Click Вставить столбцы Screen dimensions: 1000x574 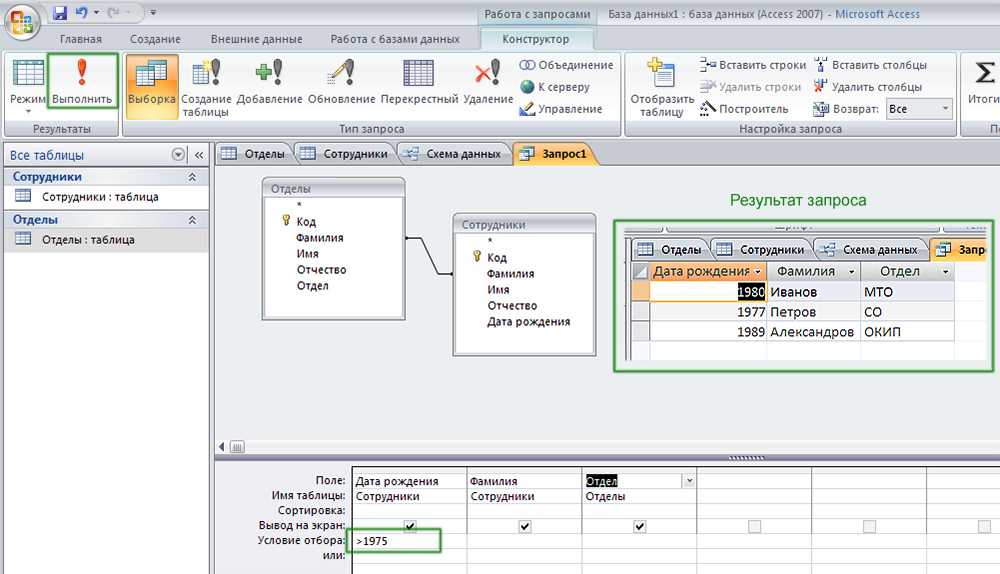tap(870, 65)
